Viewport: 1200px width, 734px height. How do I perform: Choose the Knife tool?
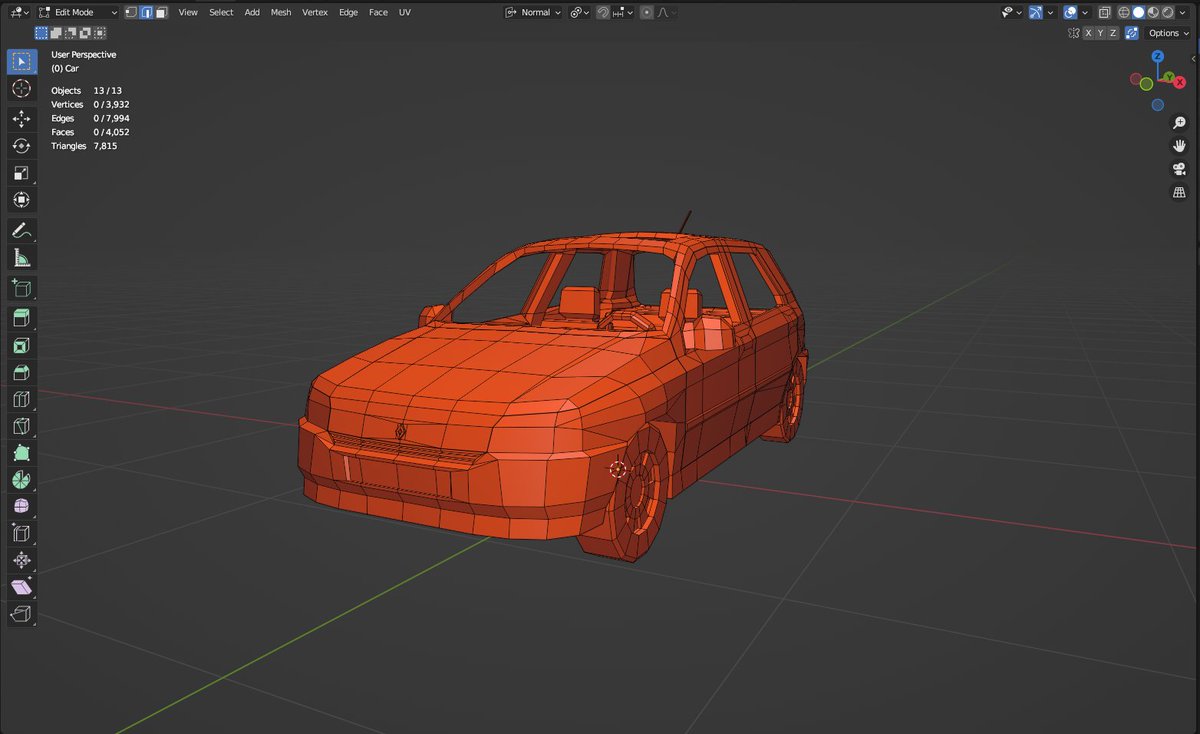(x=21, y=426)
